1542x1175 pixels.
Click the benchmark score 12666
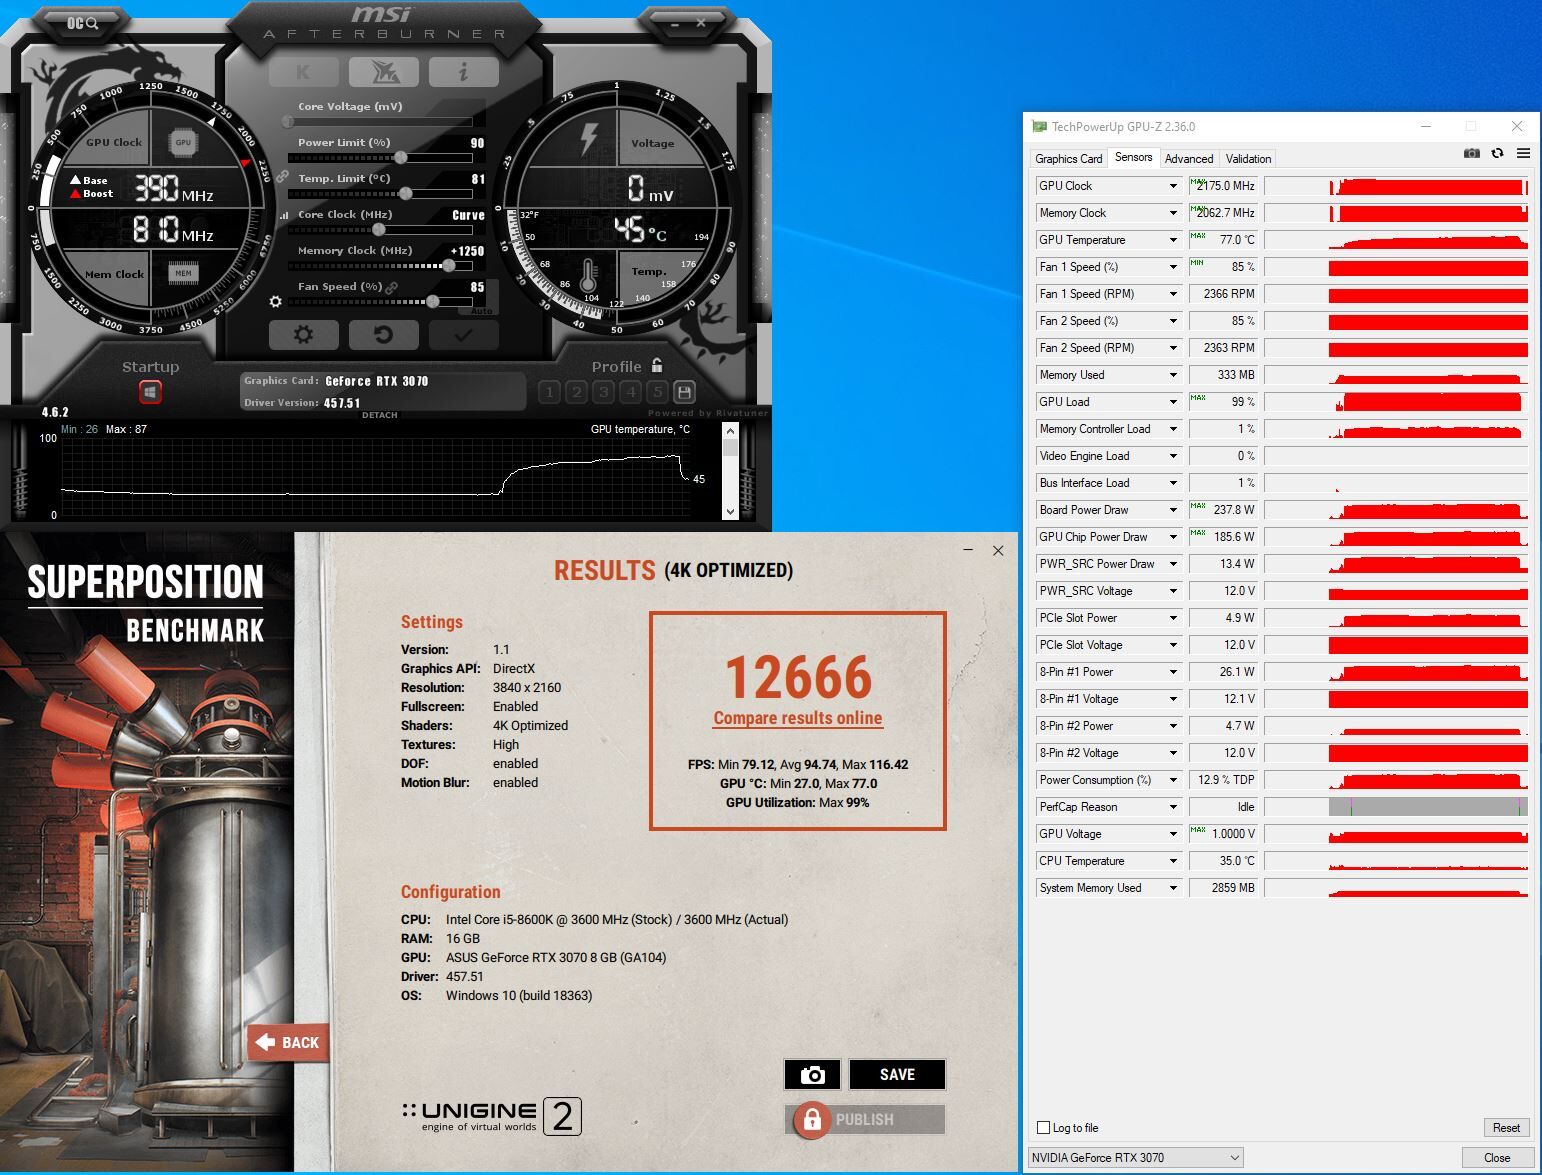click(798, 677)
